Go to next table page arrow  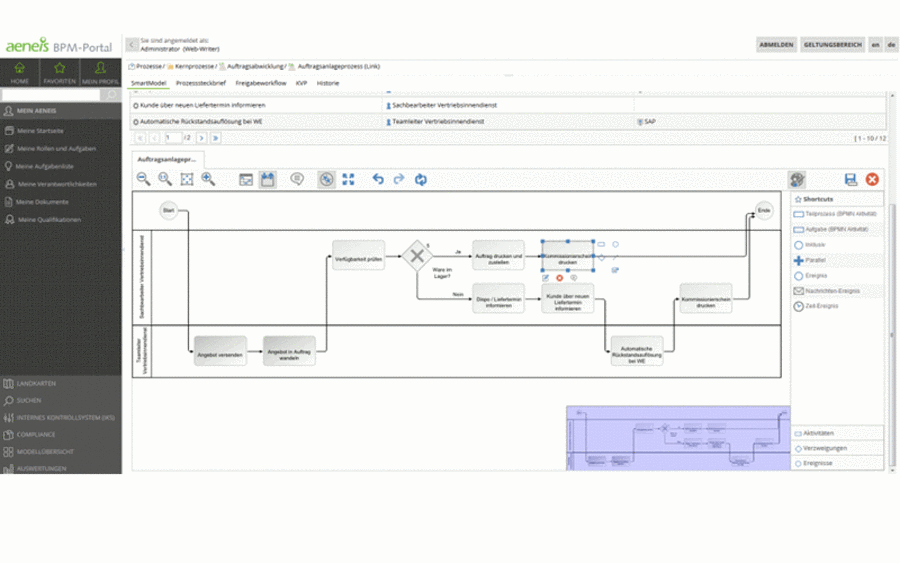tap(201, 138)
